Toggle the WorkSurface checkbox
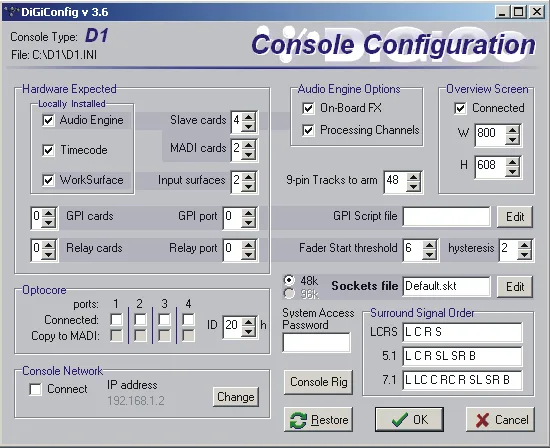Viewport: 550px width, 448px height. click(x=48, y=180)
